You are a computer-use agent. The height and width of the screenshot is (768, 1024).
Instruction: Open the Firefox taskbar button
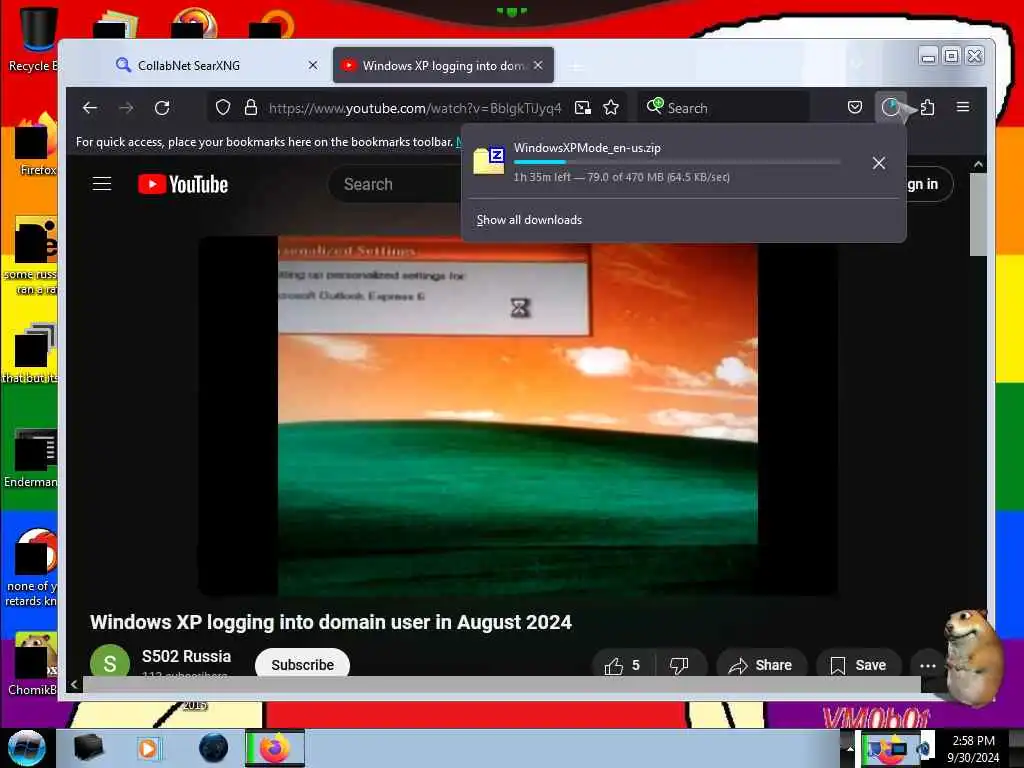[x=275, y=748]
